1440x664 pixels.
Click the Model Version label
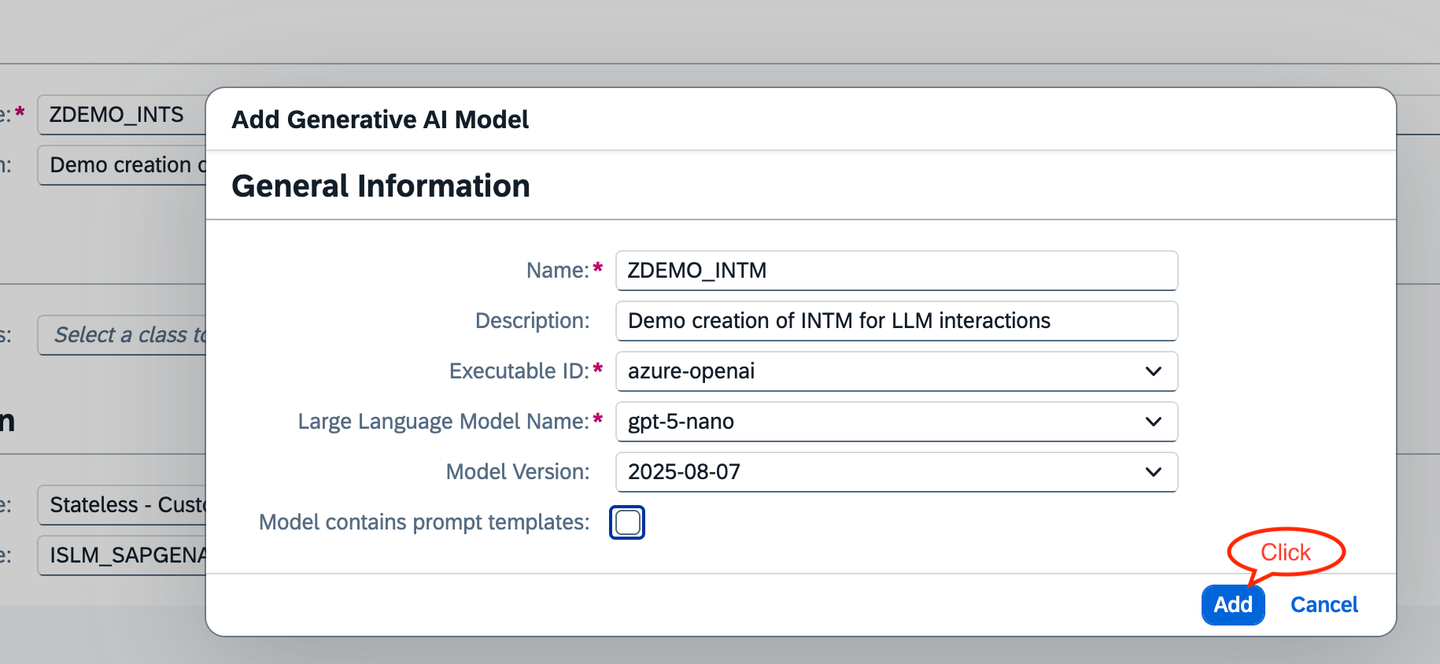tap(517, 472)
